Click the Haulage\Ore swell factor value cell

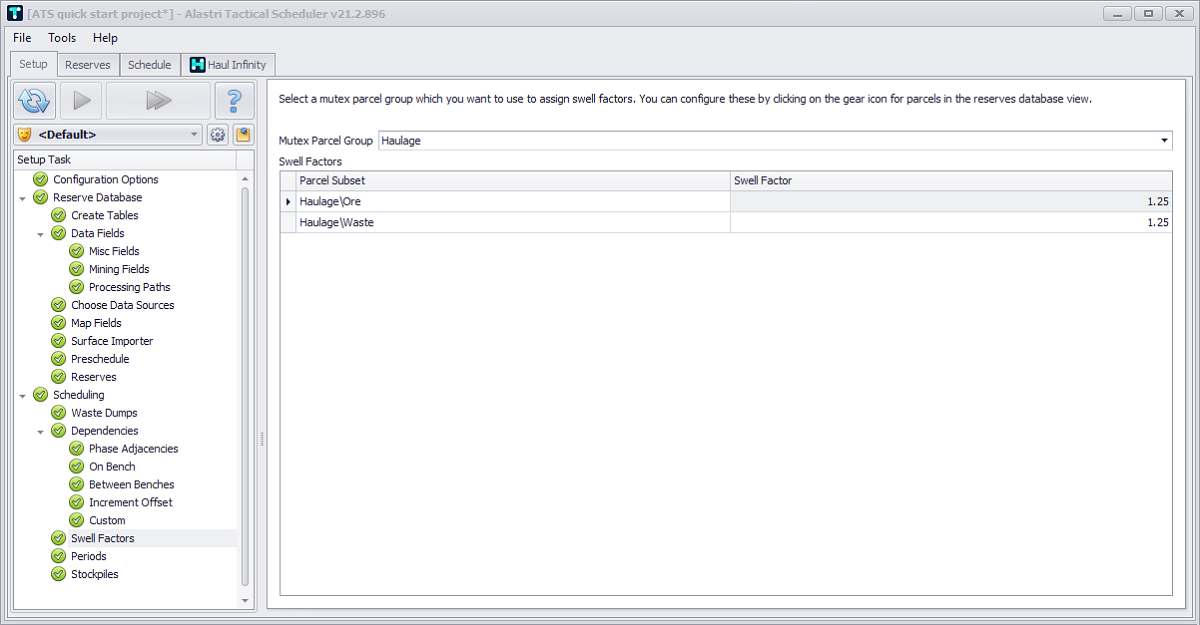(951, 202)
